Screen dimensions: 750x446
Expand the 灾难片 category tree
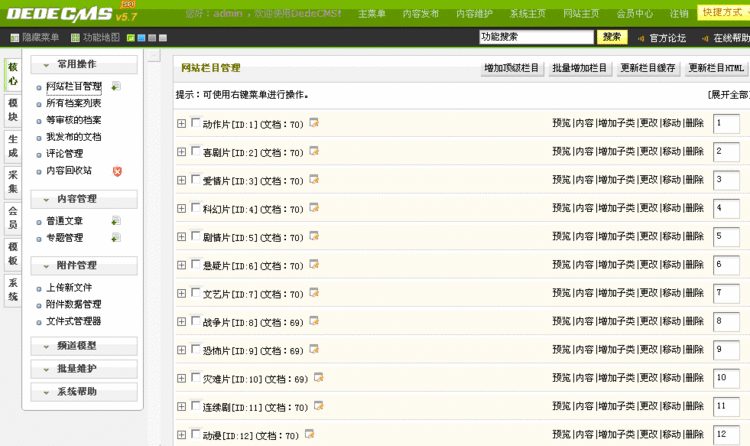pyautogui.click(x=181, y=378)
